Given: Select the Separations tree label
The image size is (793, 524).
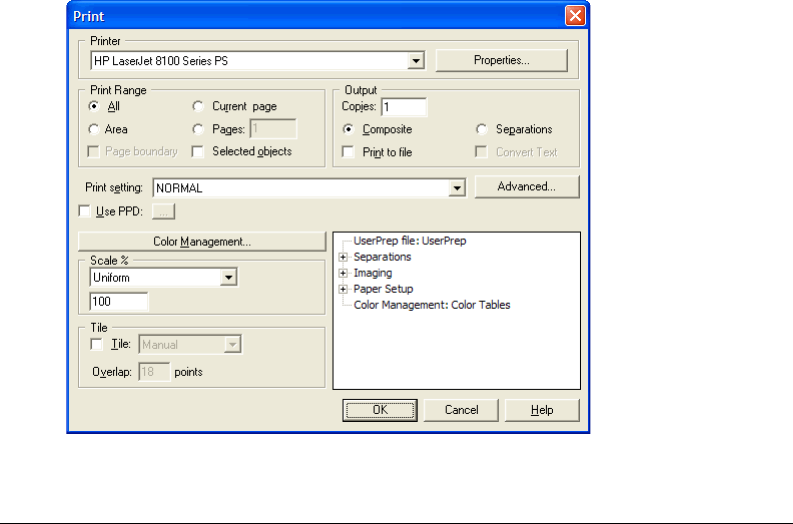Looking at the screenshot, I should coord(382,257).
